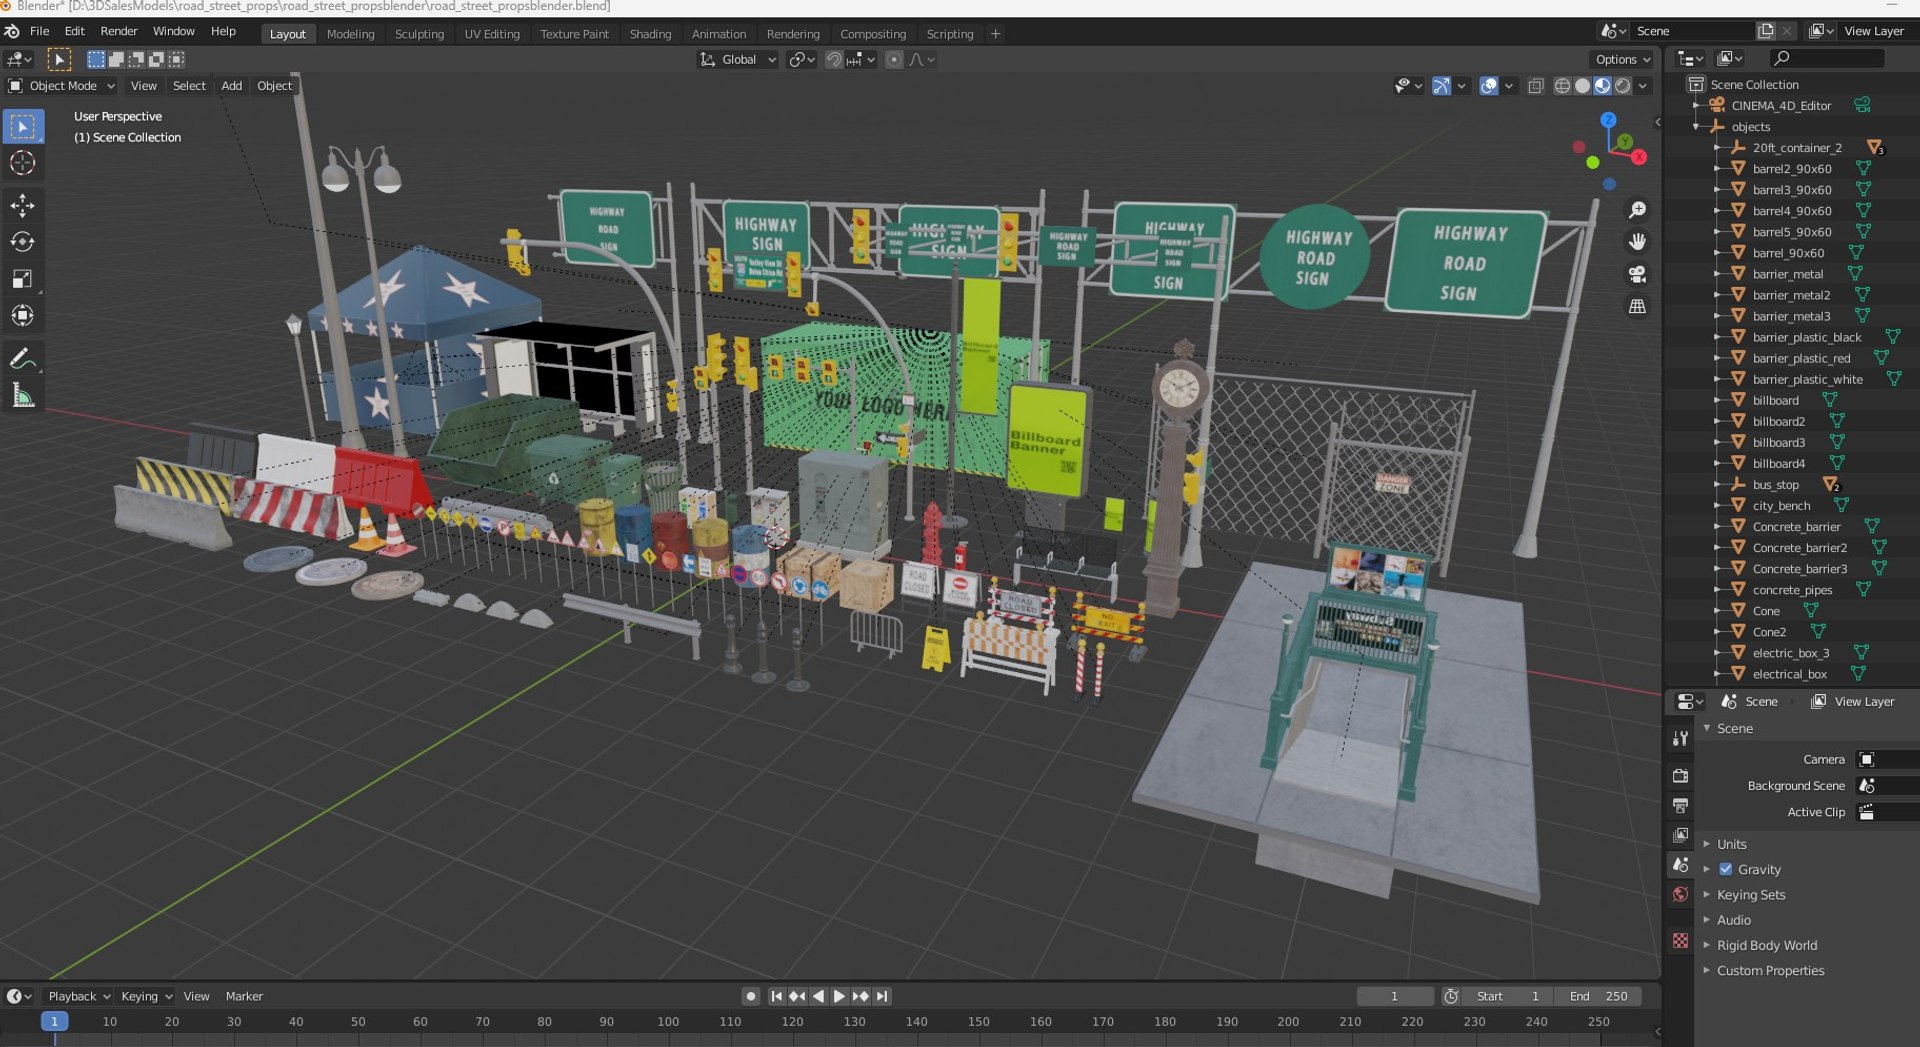Switch to rendered viewport shading

pyautogui.click(x=1622, y=86)
